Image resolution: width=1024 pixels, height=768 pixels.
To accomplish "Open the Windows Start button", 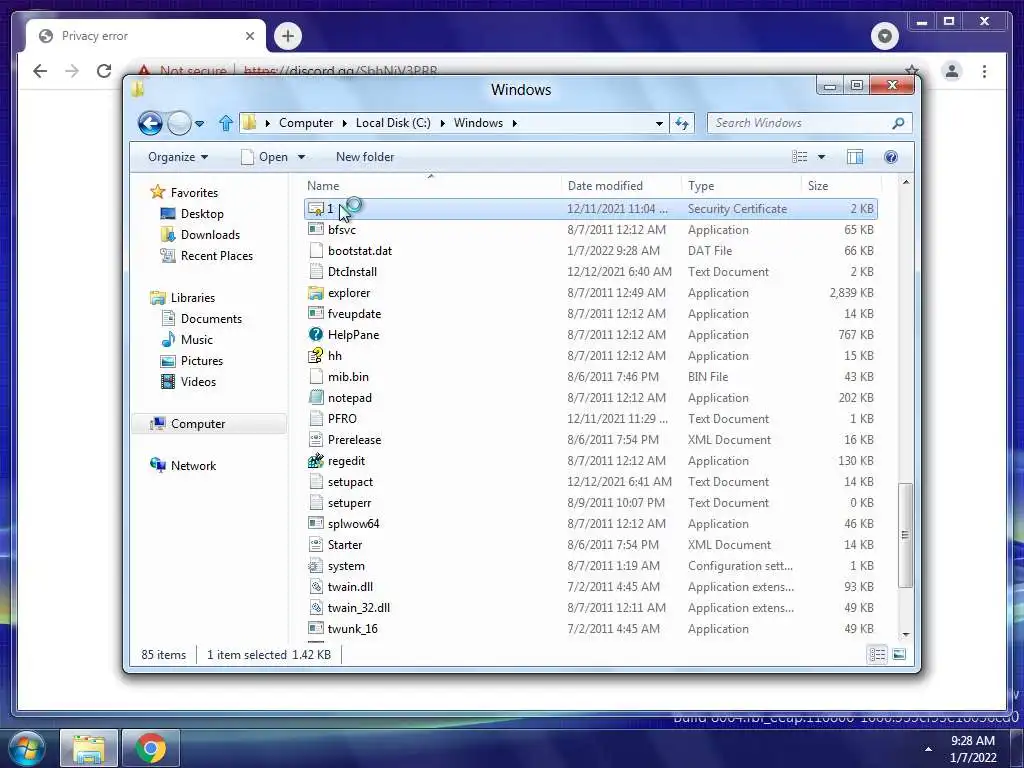I will [26, 749].
